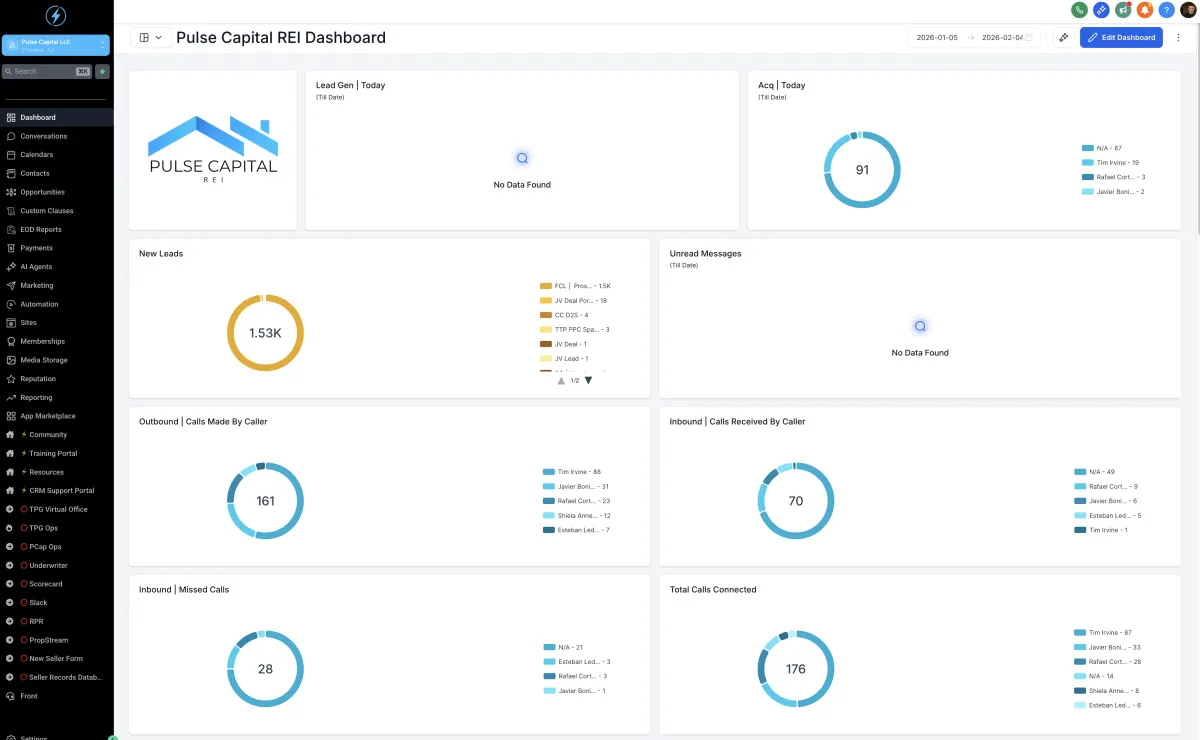
Task: Click the green phone dialer icon
Action: [x=1079, y=9]
